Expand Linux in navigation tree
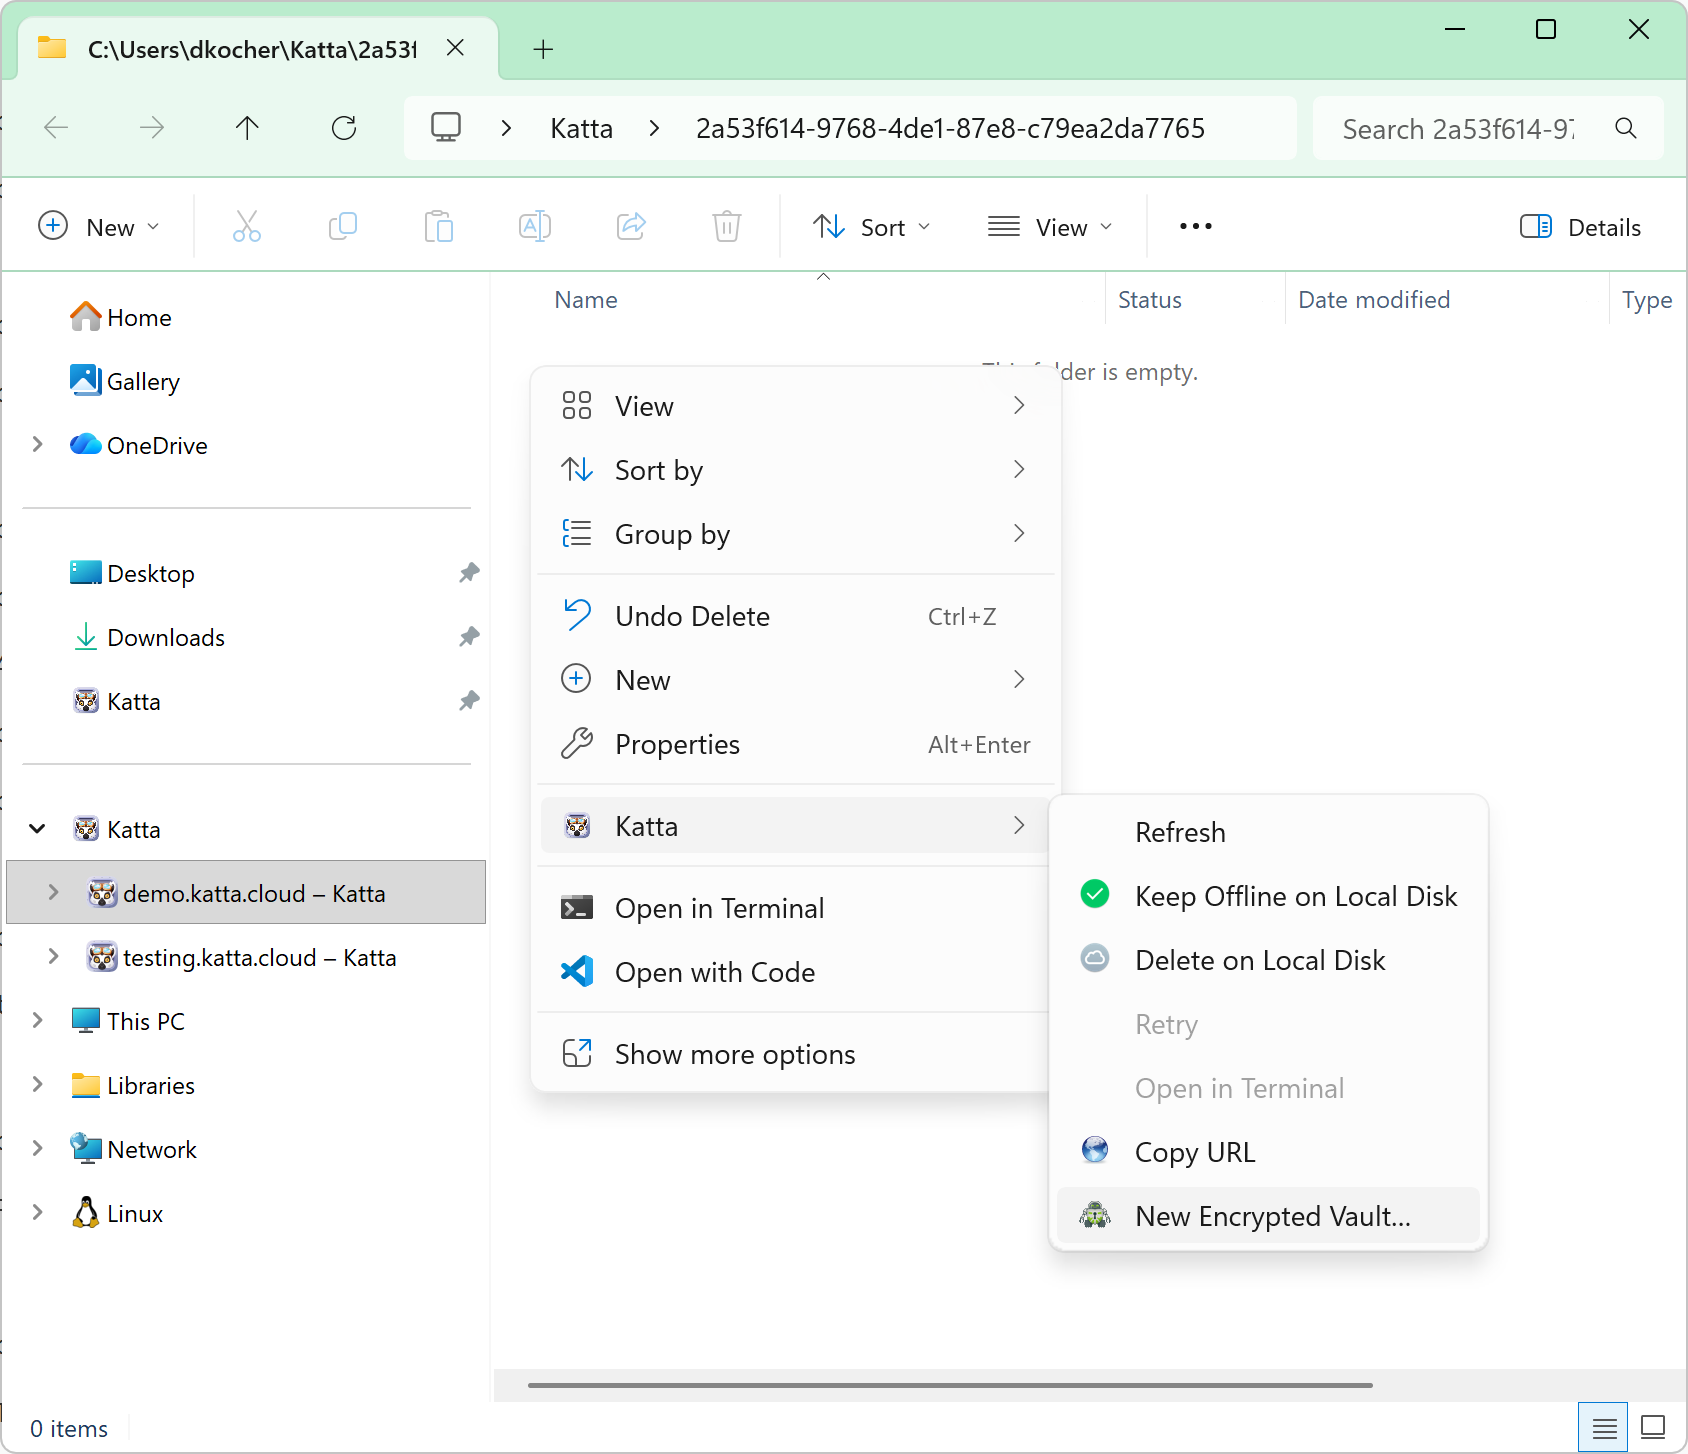 (37, 1213)
